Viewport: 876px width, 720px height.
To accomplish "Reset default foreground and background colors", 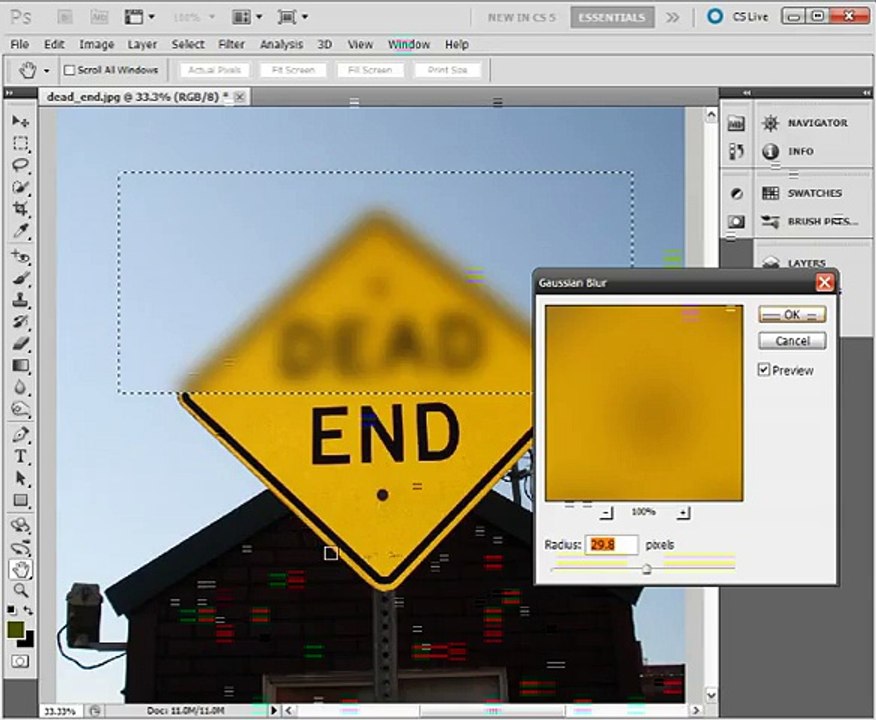I will tap(12, 611).
